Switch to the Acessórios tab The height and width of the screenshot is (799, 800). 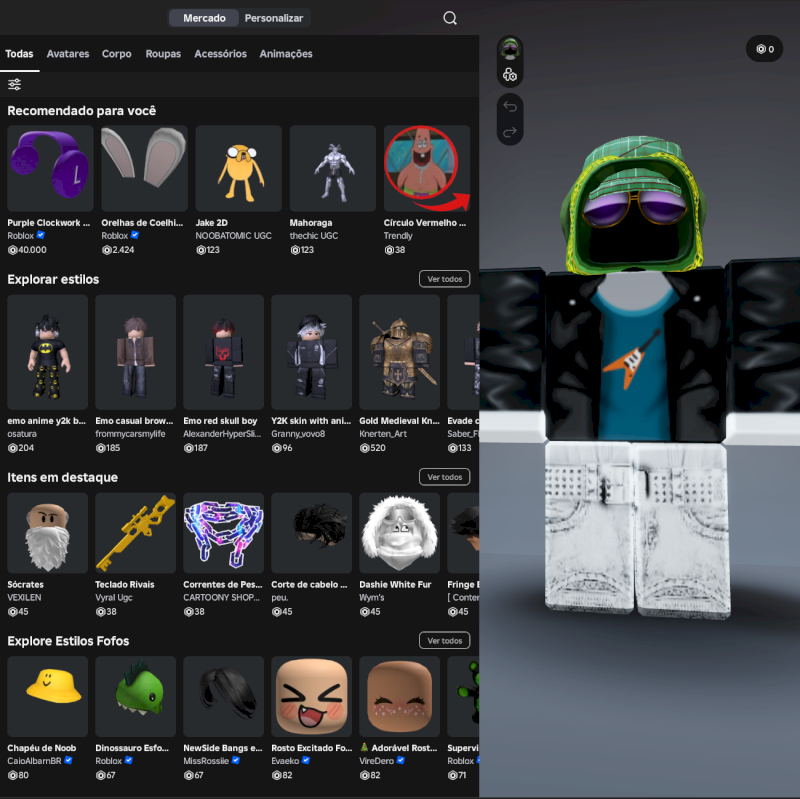coord(220,54)
